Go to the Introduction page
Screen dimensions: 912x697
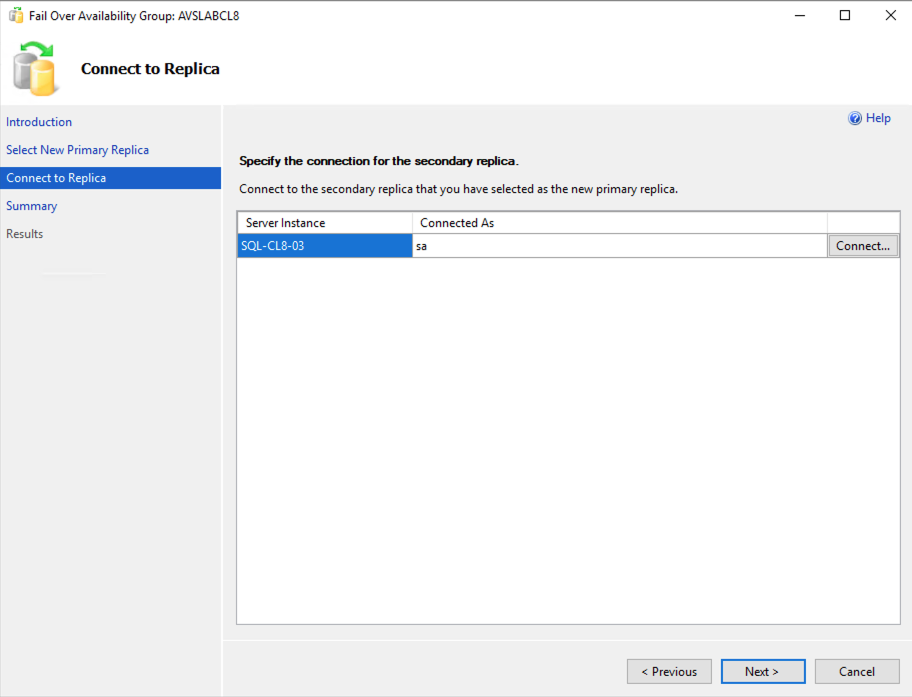39,122
